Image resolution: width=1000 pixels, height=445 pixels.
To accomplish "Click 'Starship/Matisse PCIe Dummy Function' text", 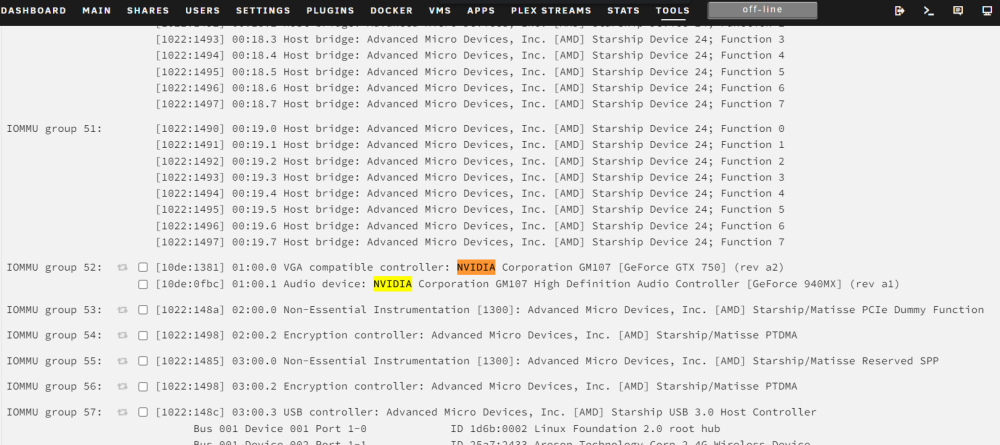I will 869,310.
